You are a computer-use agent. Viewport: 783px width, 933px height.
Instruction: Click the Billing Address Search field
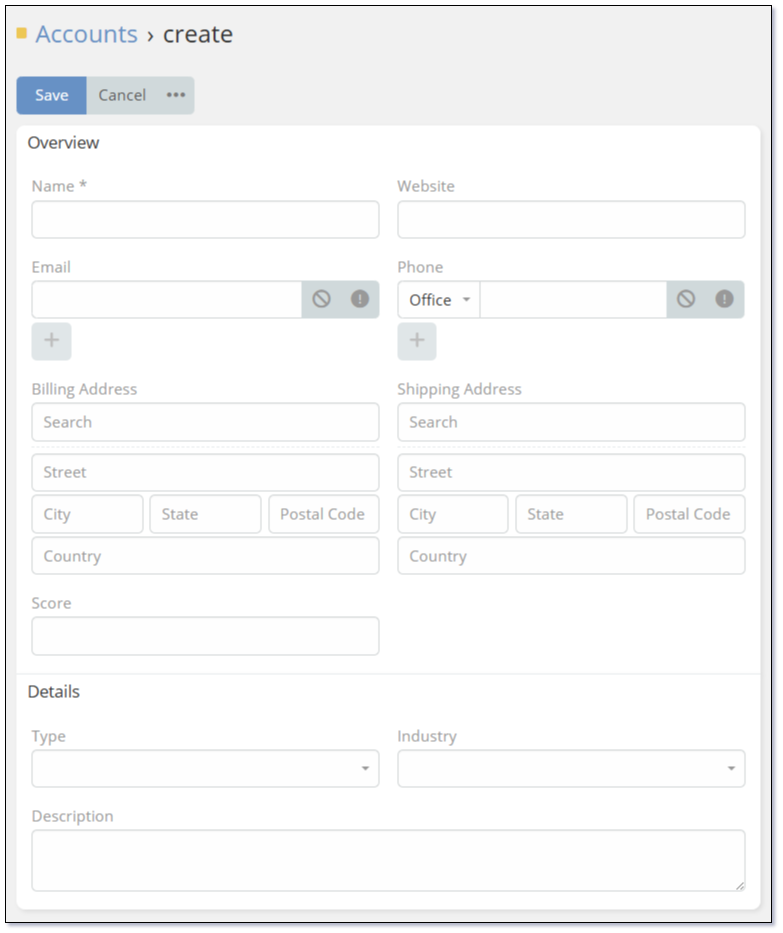[x=205, y=422]
